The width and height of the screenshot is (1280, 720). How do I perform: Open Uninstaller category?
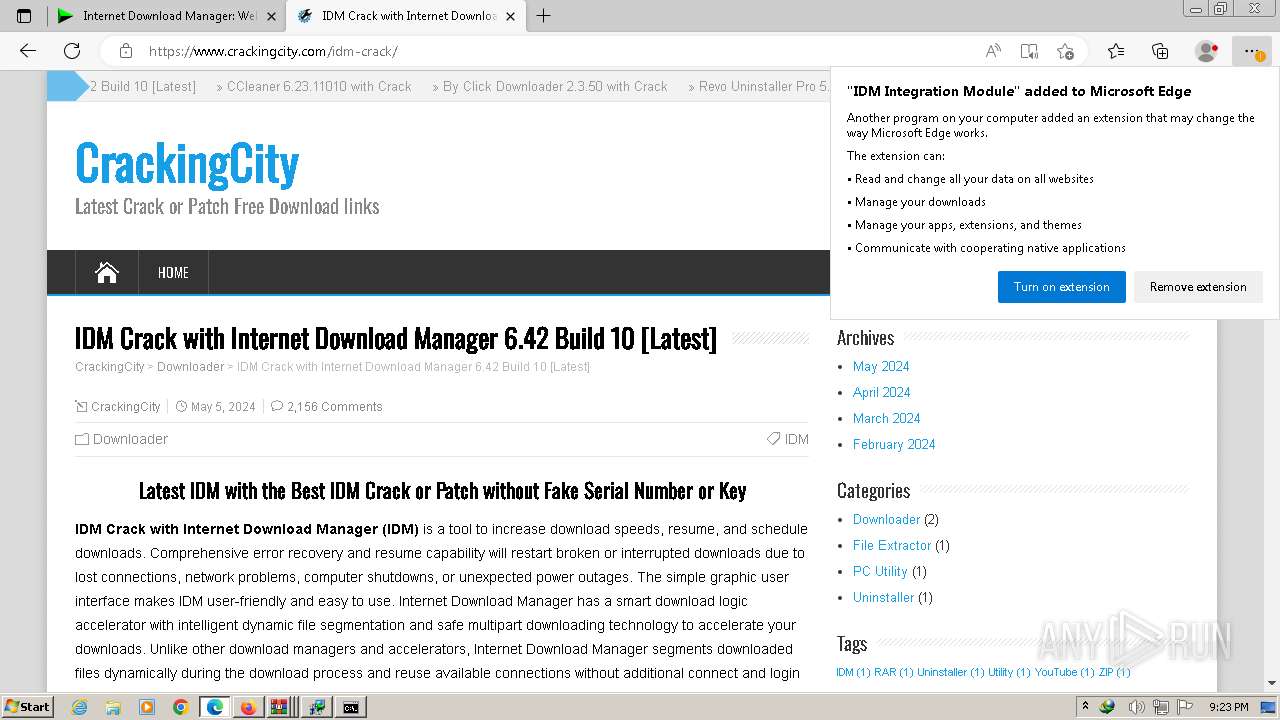[x=883, y=597]
